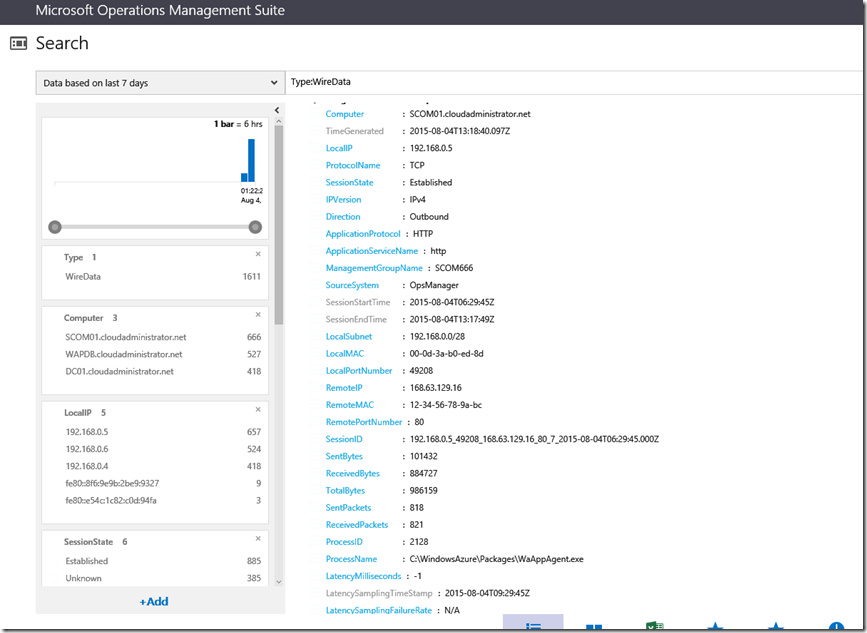Dismiss the LocalIP facet with X
Viewport: 867px width, 633px height.
[258, 410]
